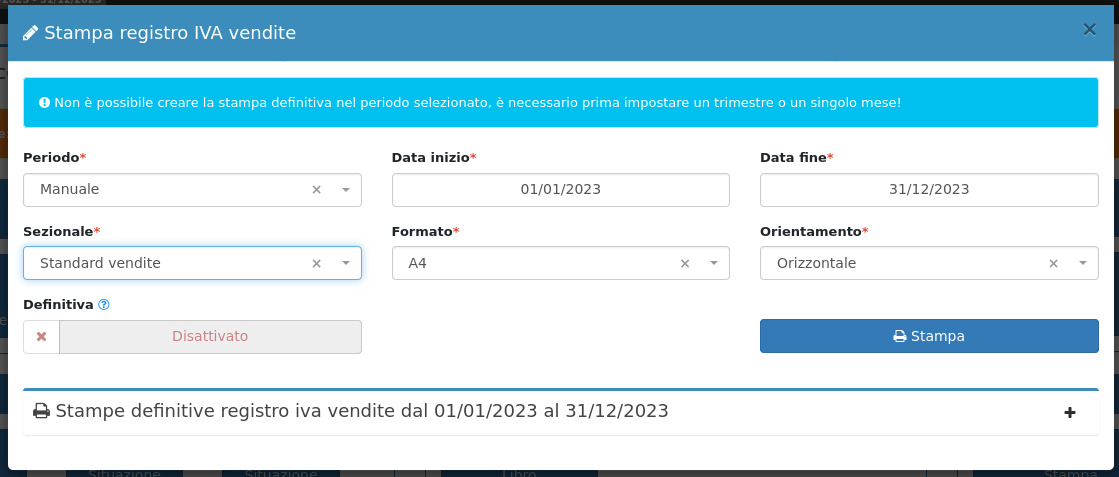Click the plus icon to expand definitive prints
This screenshot has width=1119, height=477.
1070,412
